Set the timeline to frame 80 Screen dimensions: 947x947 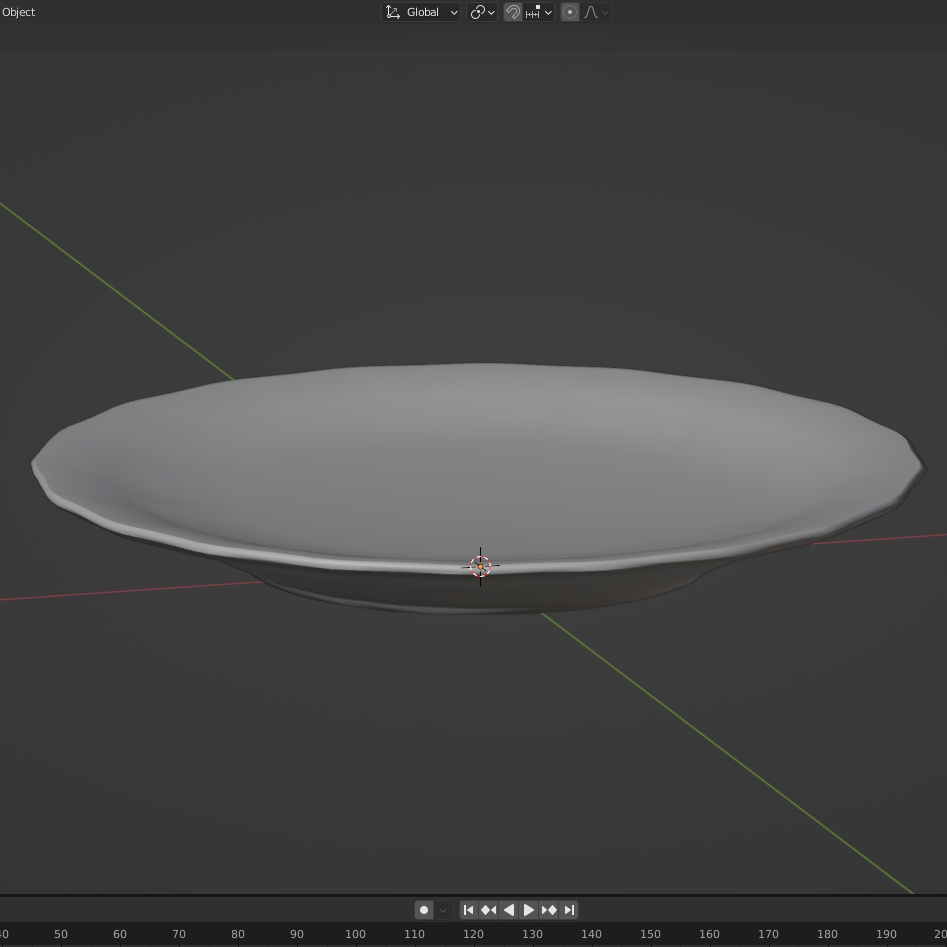click(237, 934)
